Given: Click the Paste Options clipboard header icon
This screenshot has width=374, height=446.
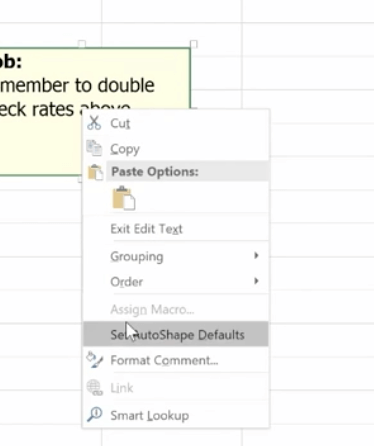Looking at the screenshot, I should point(95,172).
